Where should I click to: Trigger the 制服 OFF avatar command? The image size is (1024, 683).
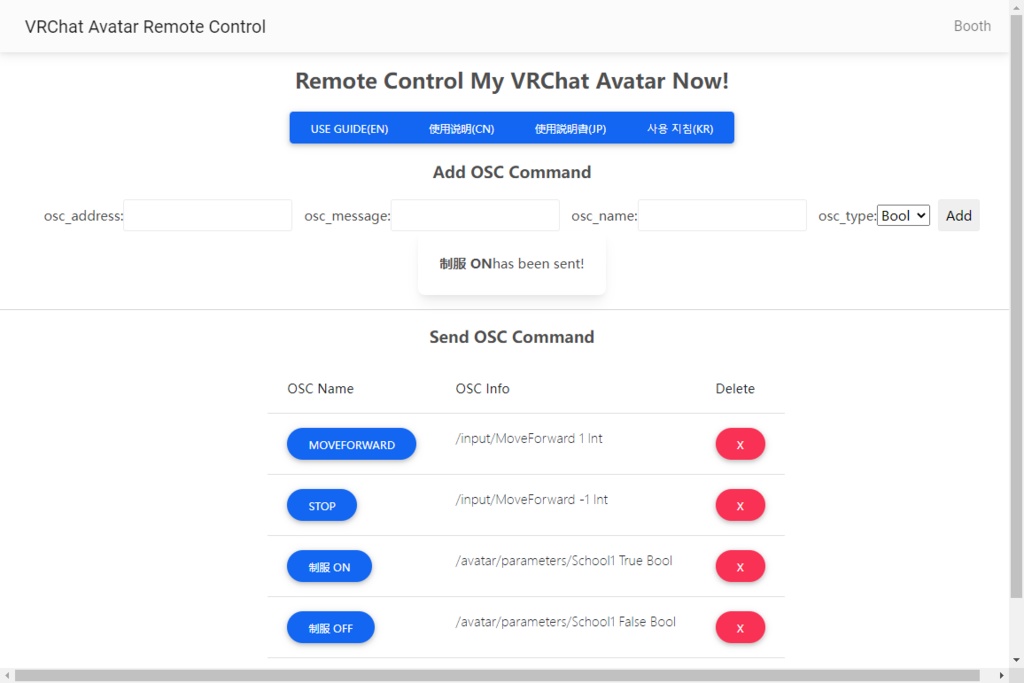[330, 627]
